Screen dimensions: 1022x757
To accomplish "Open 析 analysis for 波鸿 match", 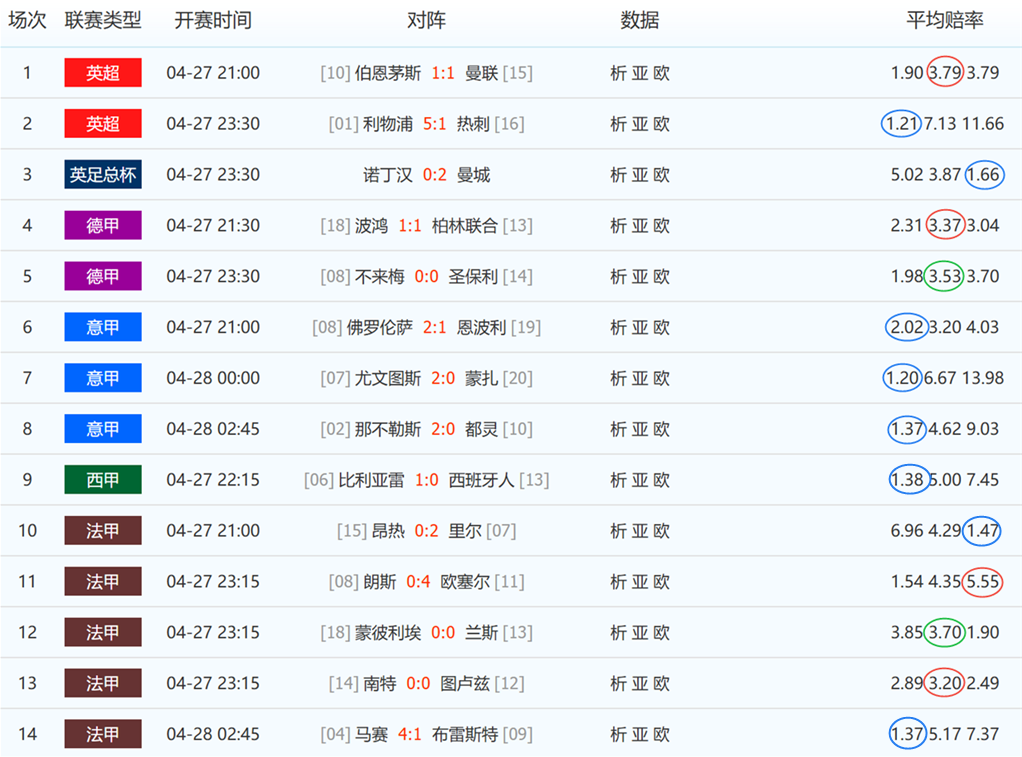I will pos(619,226).
